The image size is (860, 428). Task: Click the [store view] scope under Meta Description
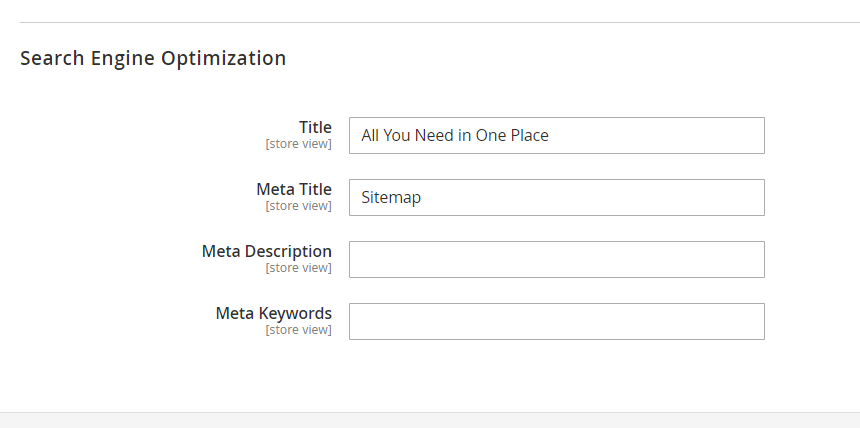pyautogui.click(x=298, y=268)
